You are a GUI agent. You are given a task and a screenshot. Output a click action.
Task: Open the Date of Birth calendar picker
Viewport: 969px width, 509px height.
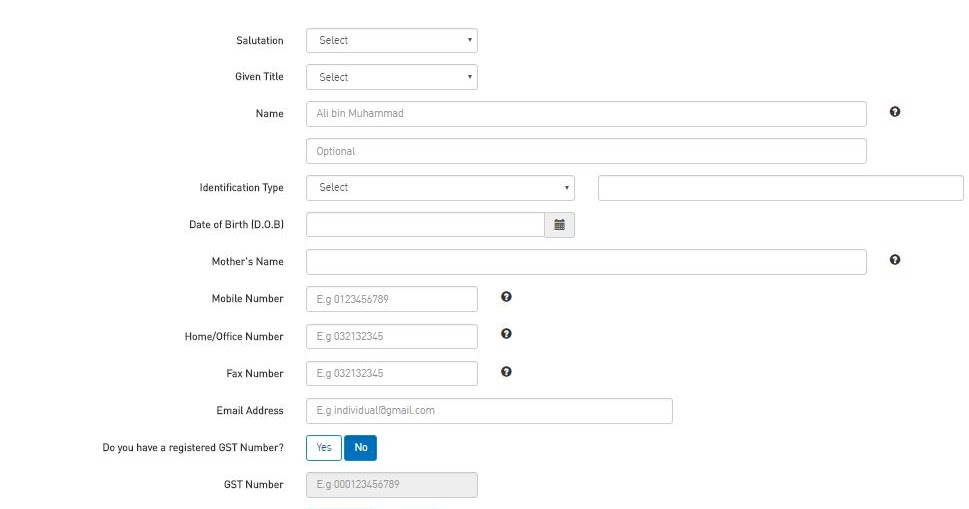click(559, 225)
